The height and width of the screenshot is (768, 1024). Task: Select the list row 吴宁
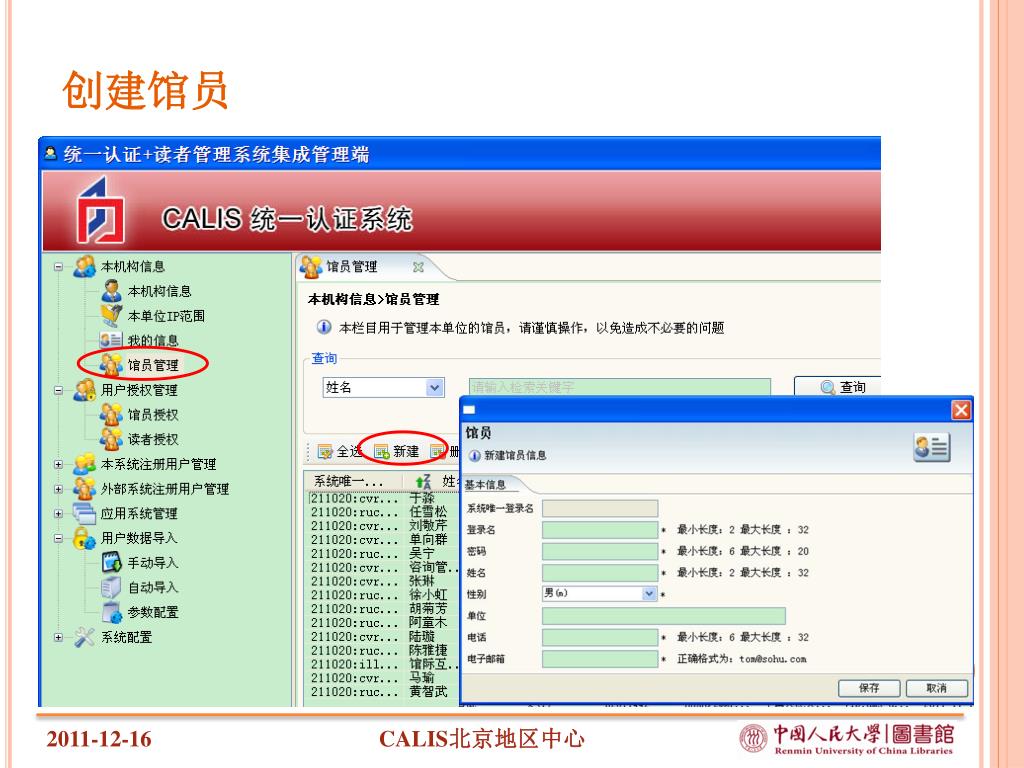pyautogui.click(x=382, y=553)
